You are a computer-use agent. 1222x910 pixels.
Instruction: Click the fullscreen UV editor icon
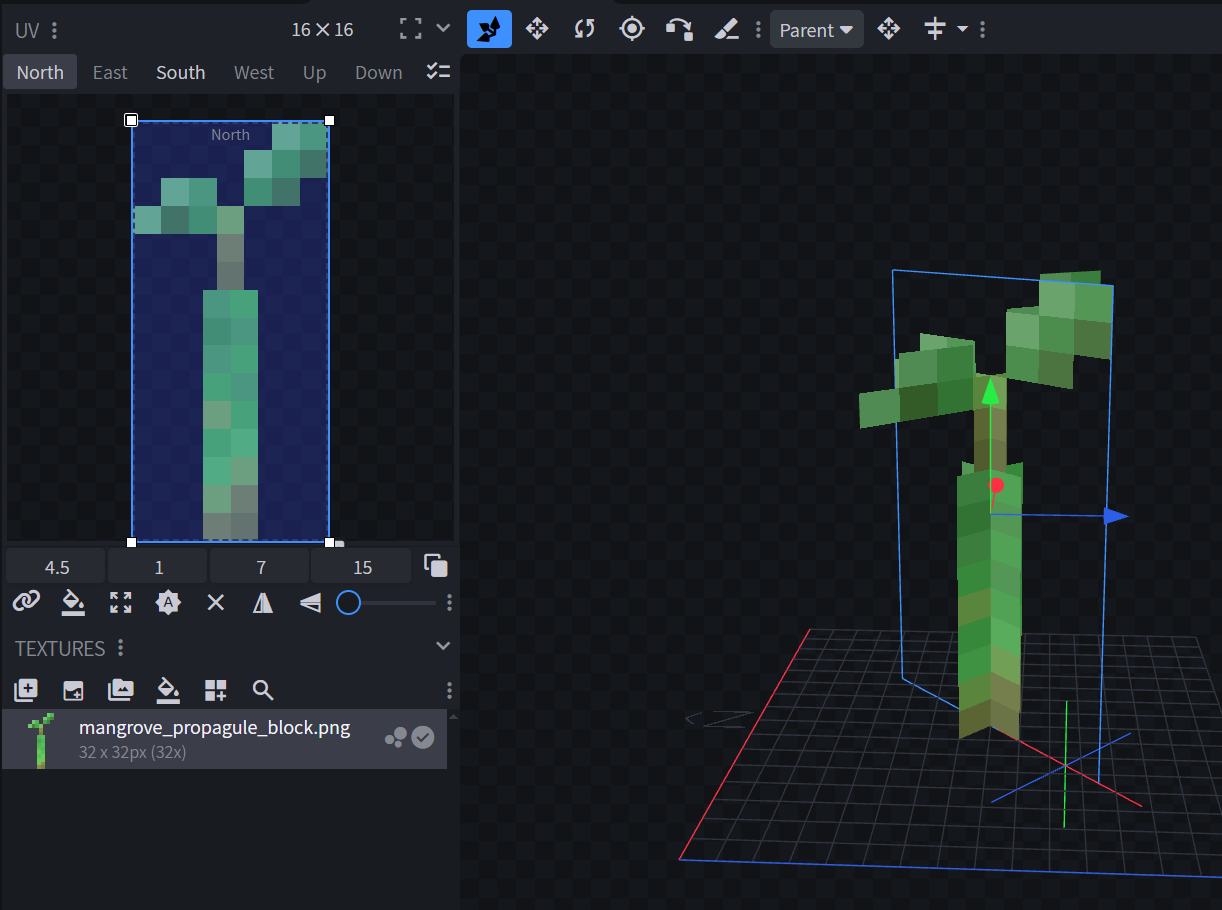pyautogui.click(x=410, y=28)
